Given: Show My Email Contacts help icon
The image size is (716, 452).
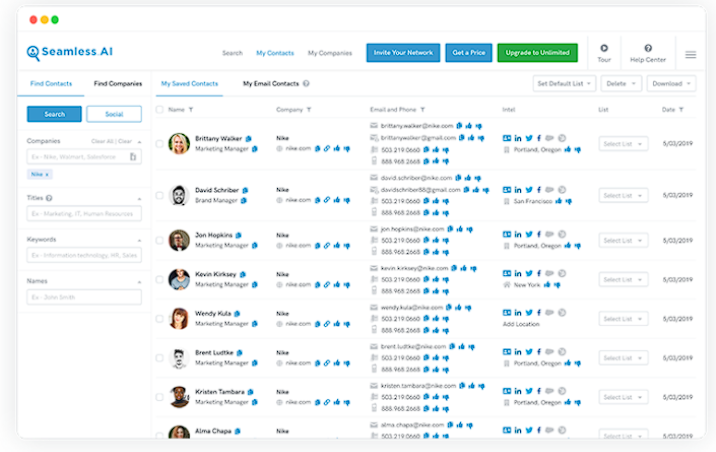Looking at the screenshot, I should pyautogui.click(x=306, y=84).
